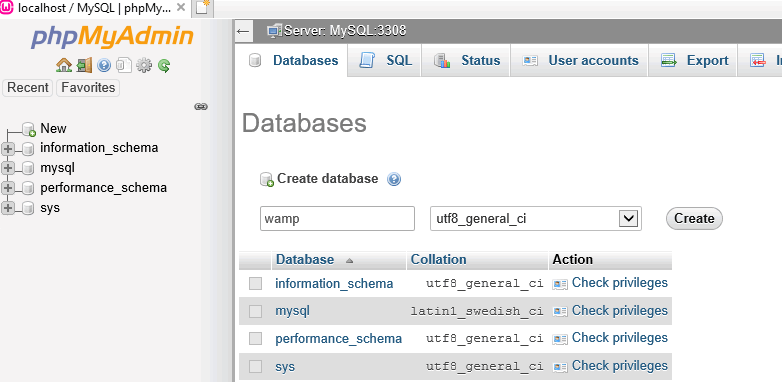This screenshot has height=382, width=782.
Task: Open the Export tab
Action: tap(694, 61)
